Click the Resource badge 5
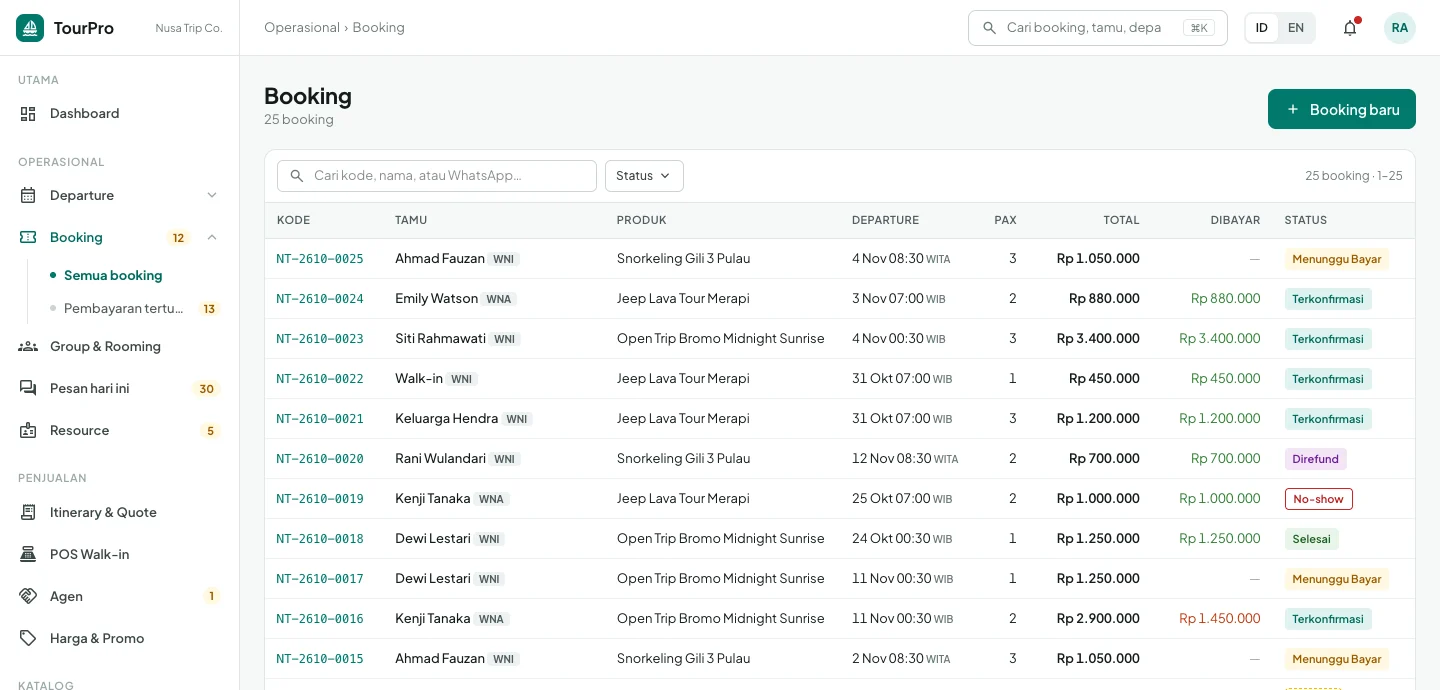This screenshot has width=1440, height=690. [210, 431]
